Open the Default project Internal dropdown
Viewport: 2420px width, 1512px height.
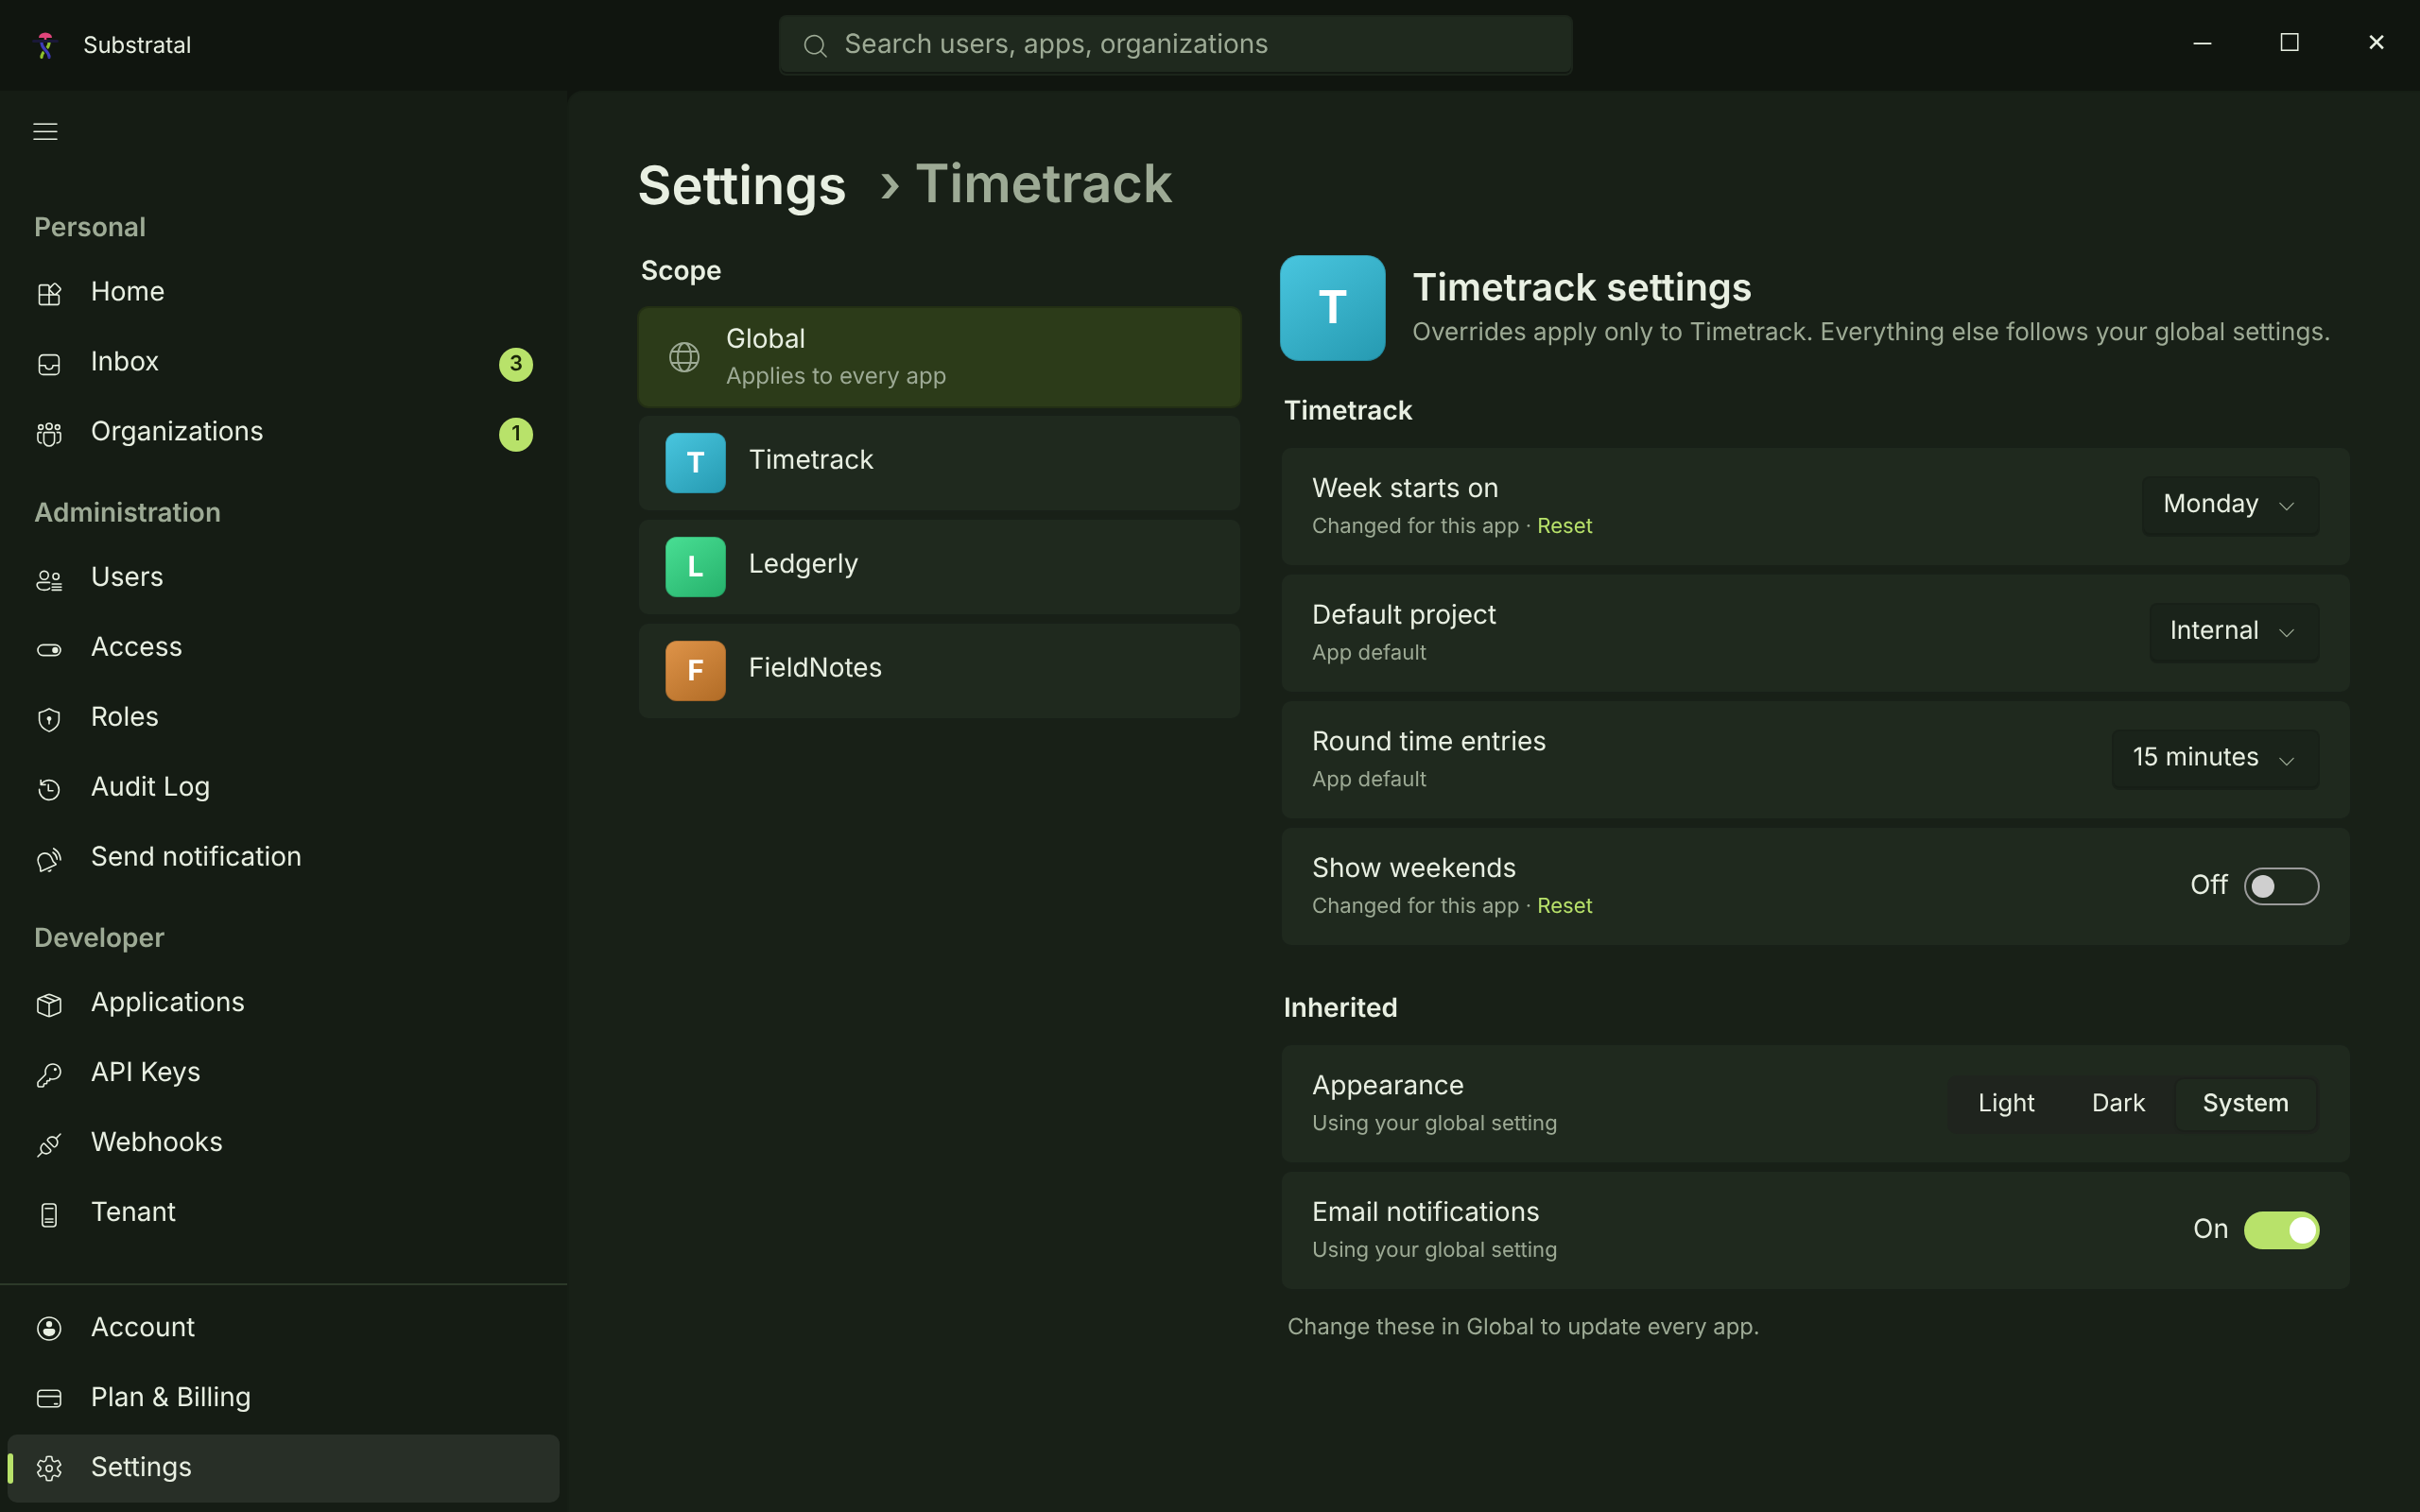(2234, 632)
